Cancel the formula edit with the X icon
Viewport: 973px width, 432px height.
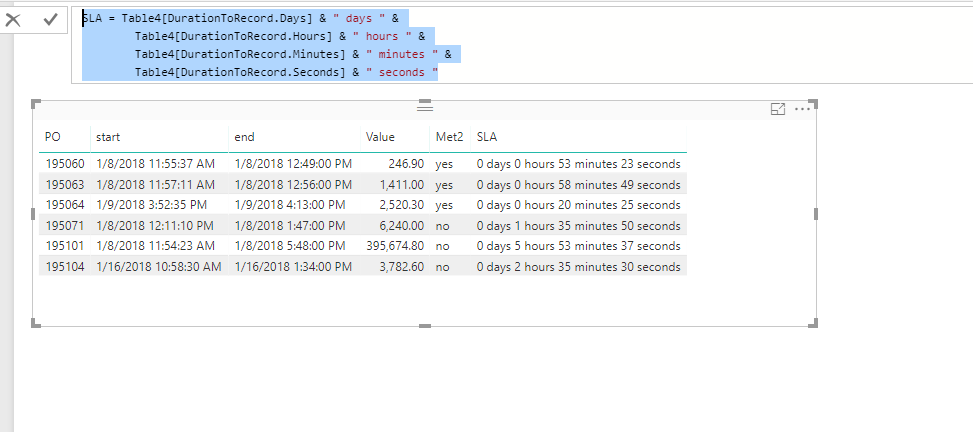click(13, 20)
